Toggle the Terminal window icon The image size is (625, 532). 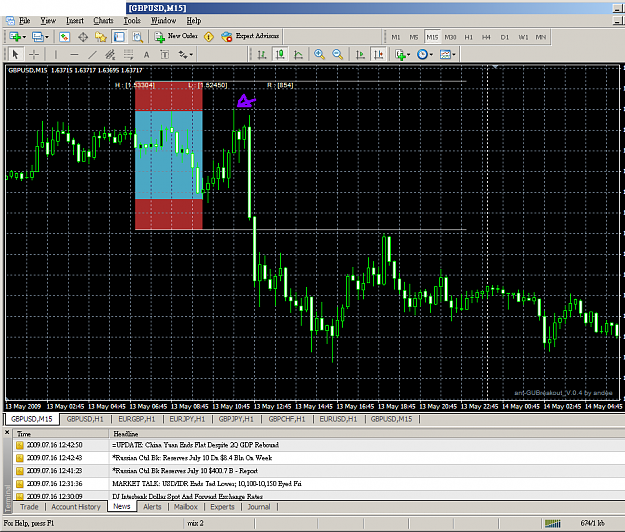[119, 37]
